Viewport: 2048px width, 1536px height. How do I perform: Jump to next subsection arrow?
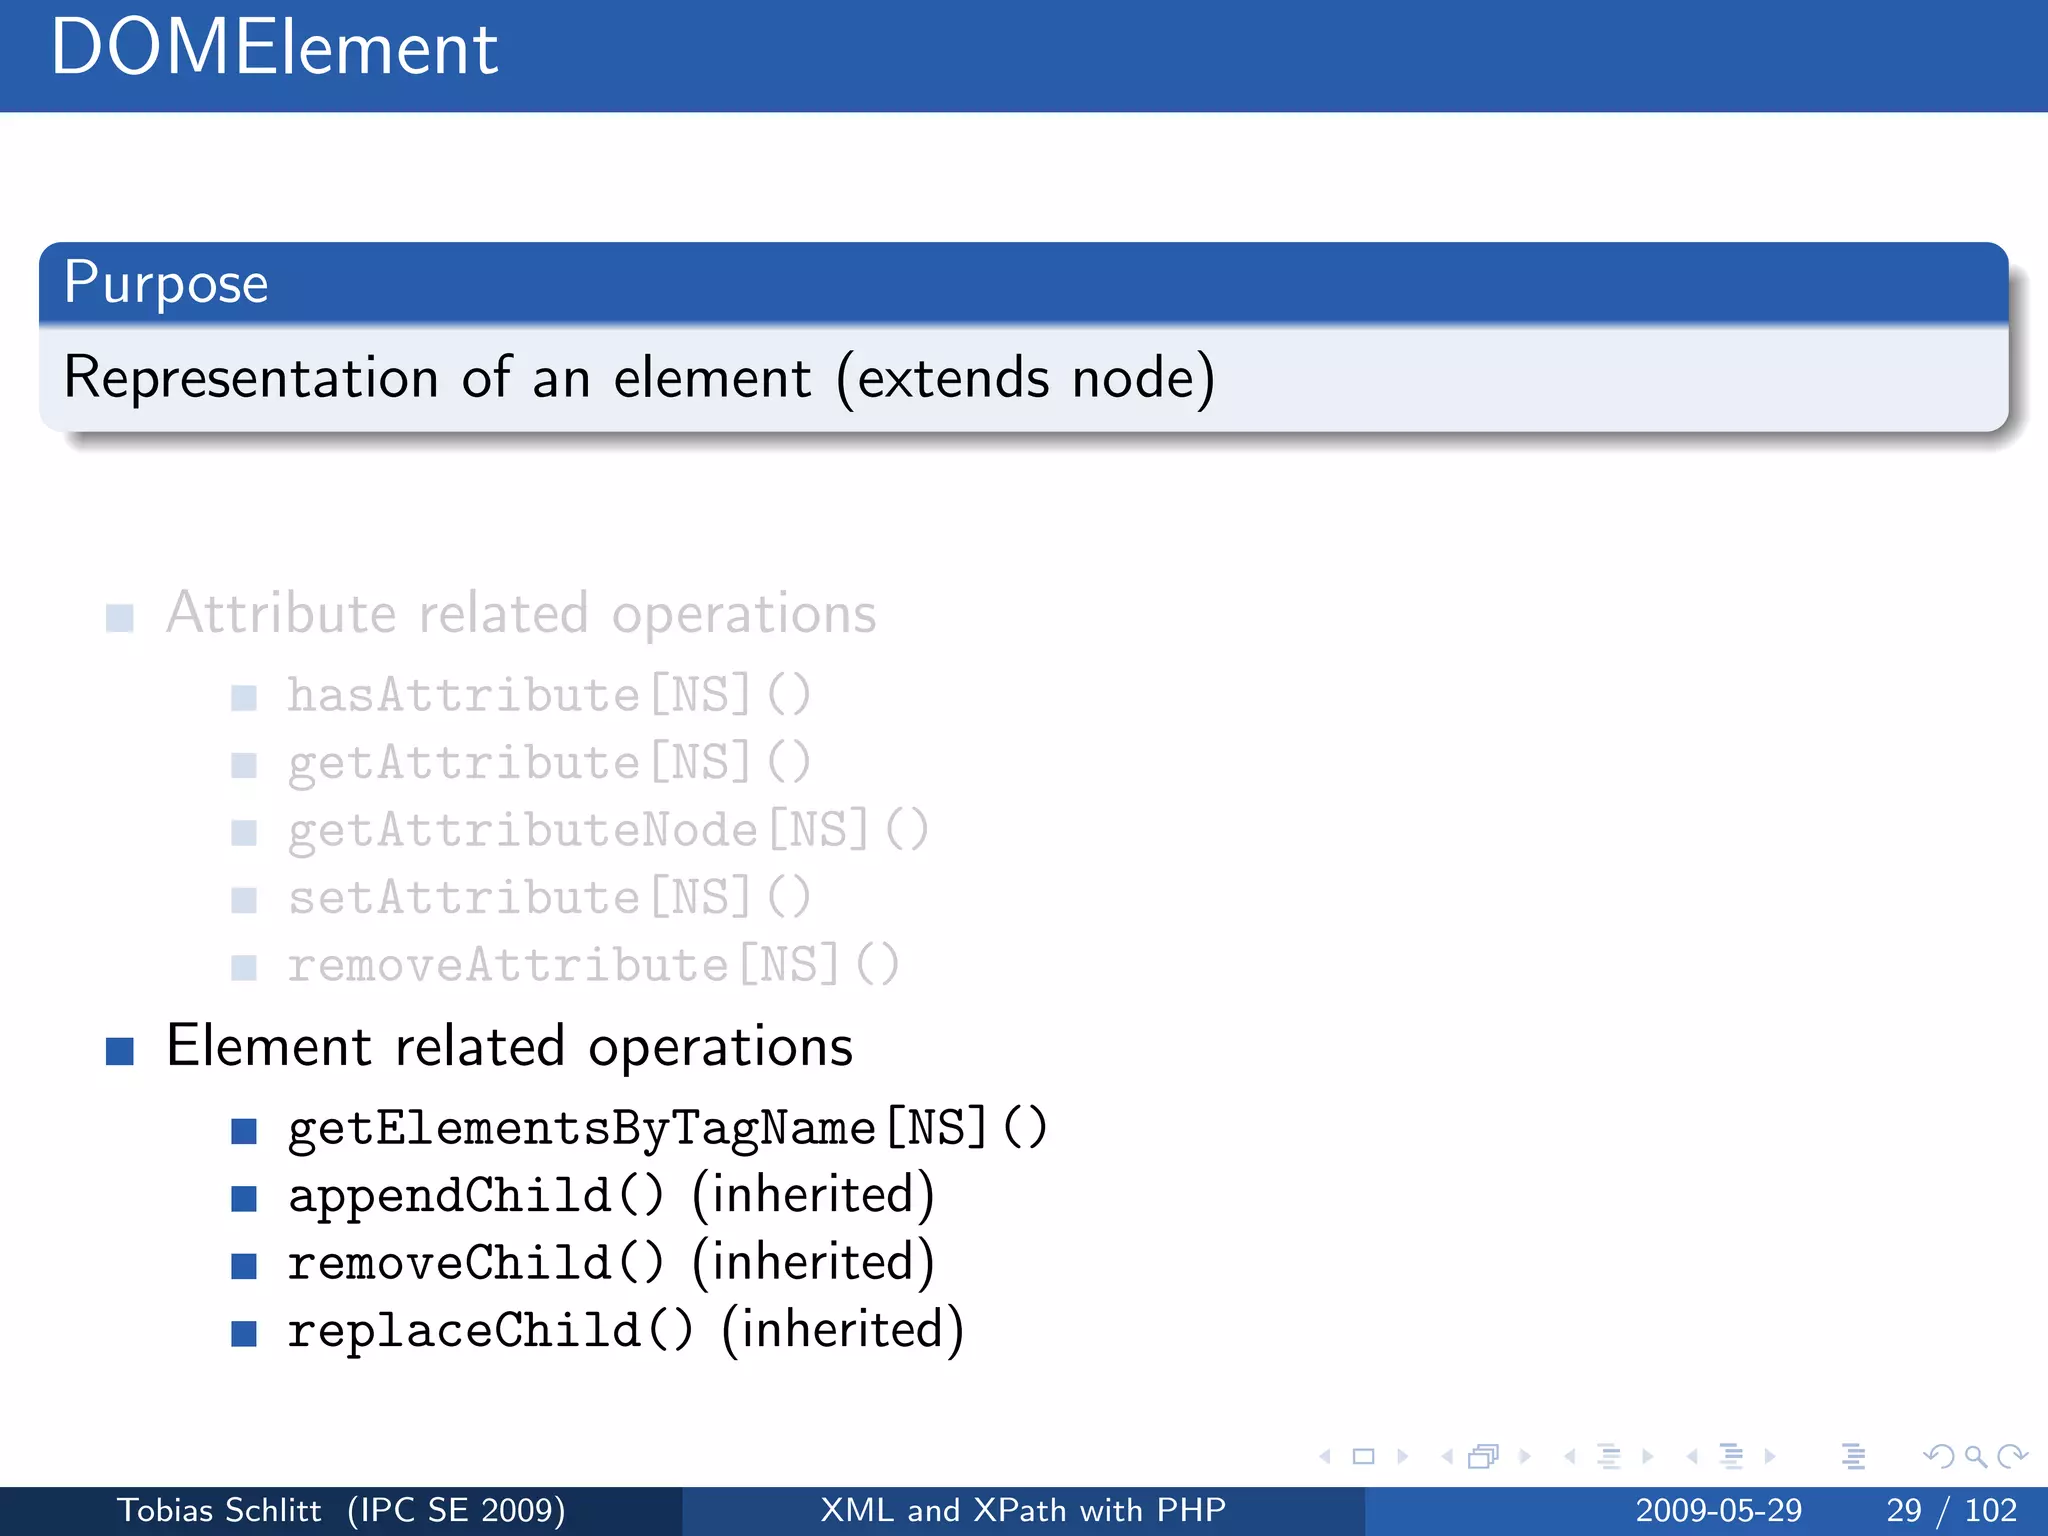tap(1647, 1457)
